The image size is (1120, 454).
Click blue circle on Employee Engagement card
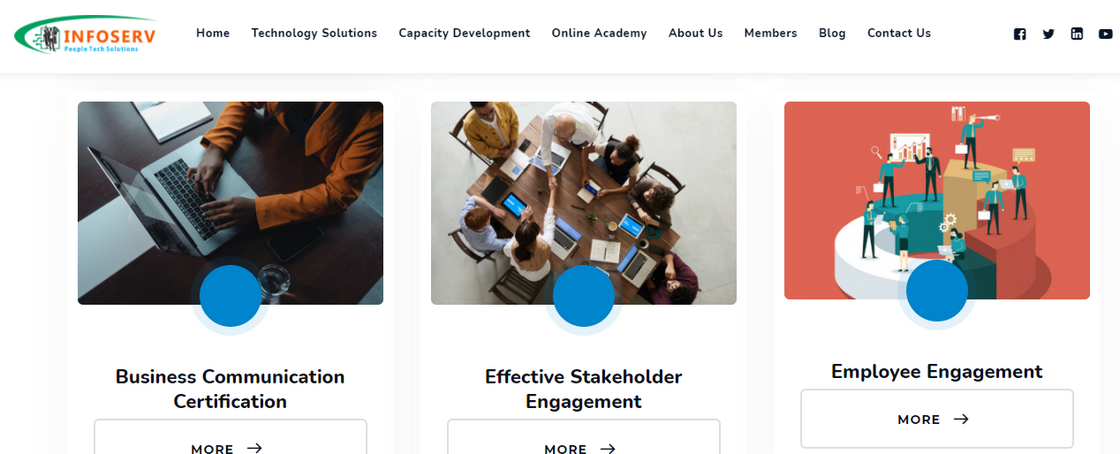tap(937, 291)
